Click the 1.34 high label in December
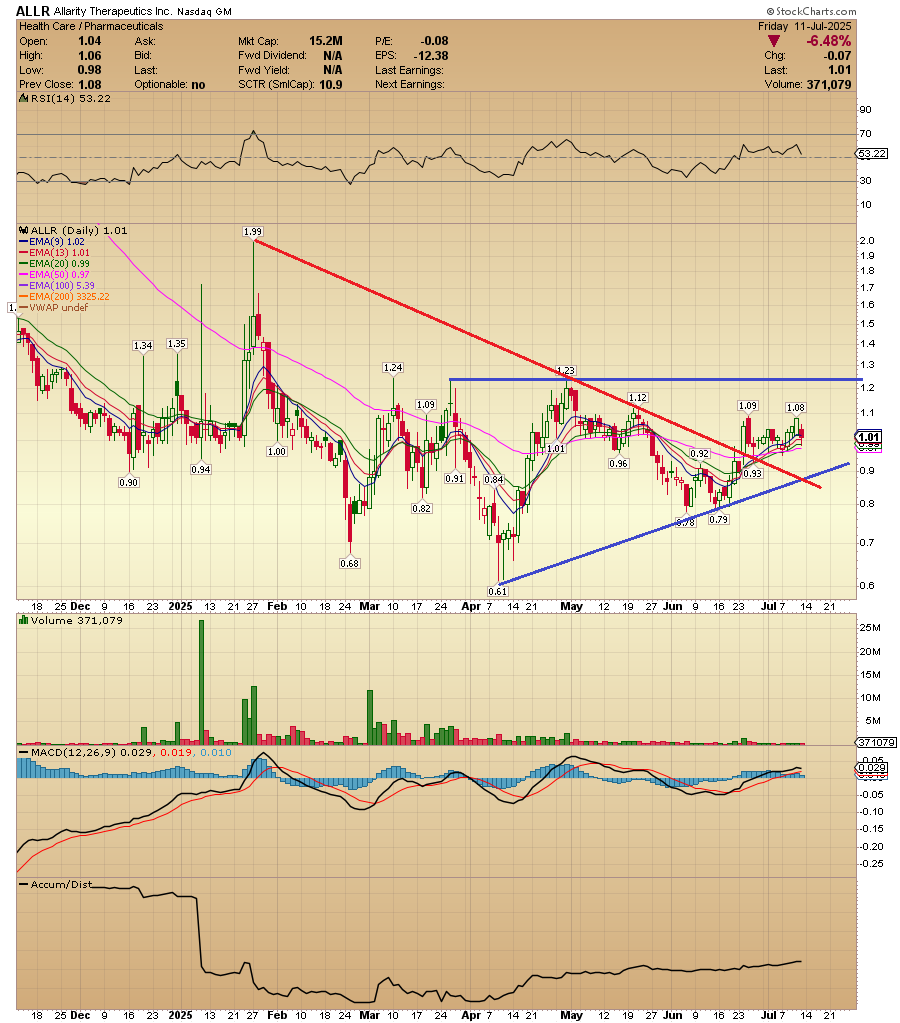900x1023 pixels. [142, 346]
